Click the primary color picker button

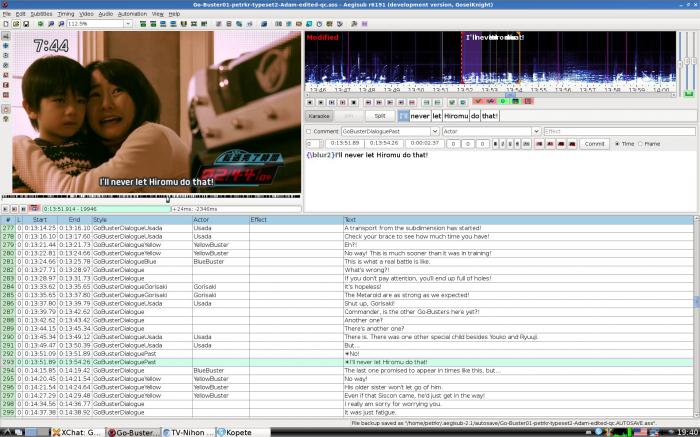pos(539,144)
